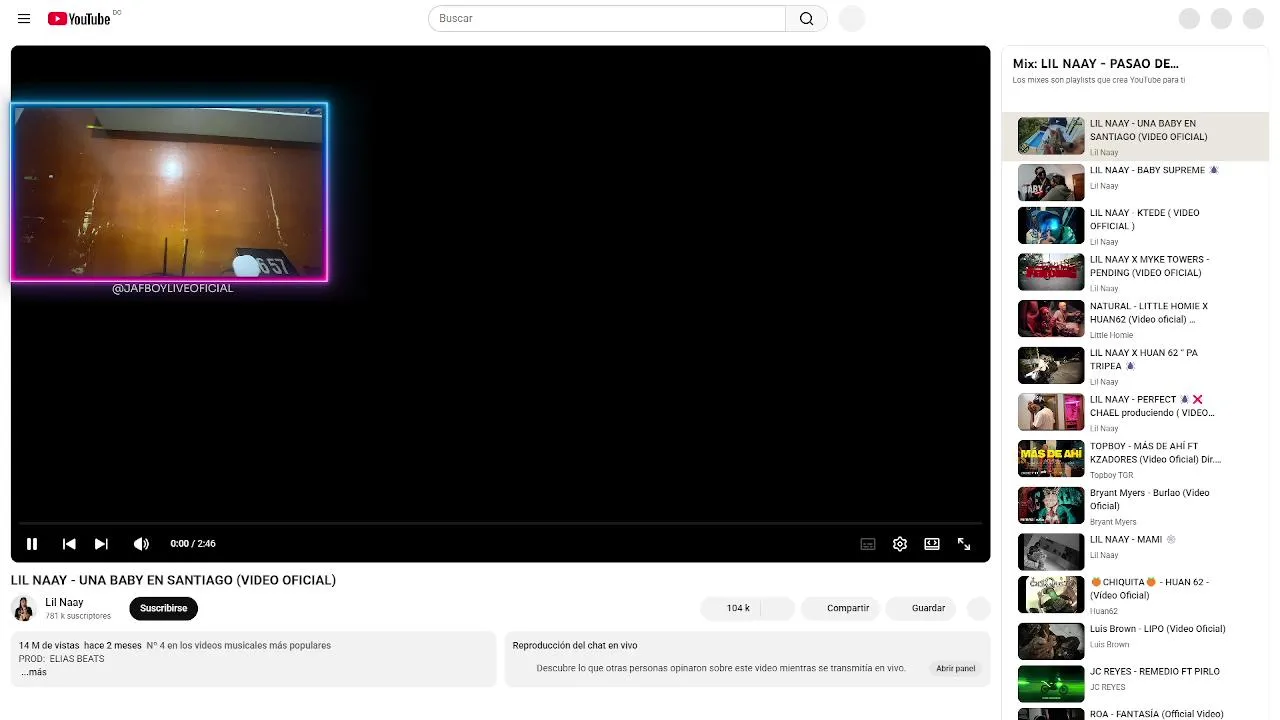The height and width of the screenshot is (720, 1280).
Task: Click the N° 4 music videos ranking text
Action: point(239,646)
